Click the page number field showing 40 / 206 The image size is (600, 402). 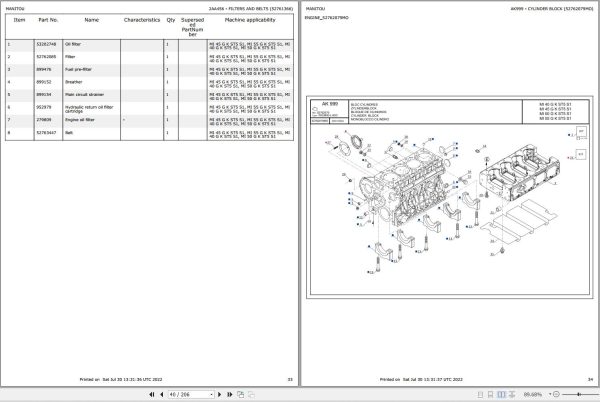[189, 394]
